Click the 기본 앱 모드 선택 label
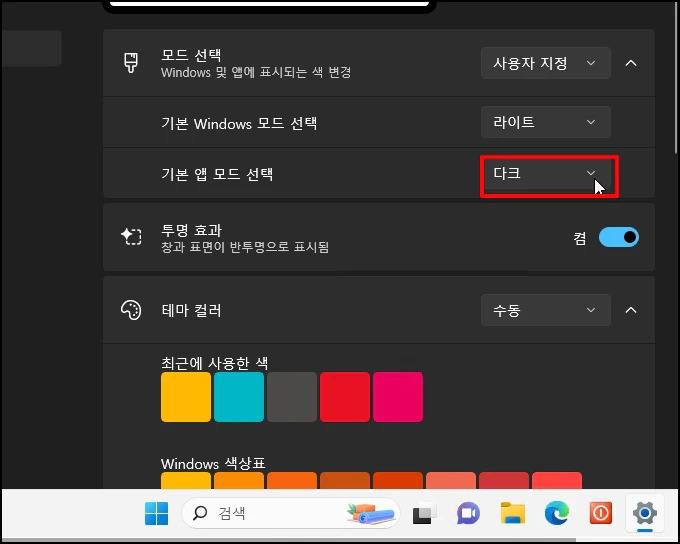Screen dimensions: 680x544 (217, 174)
